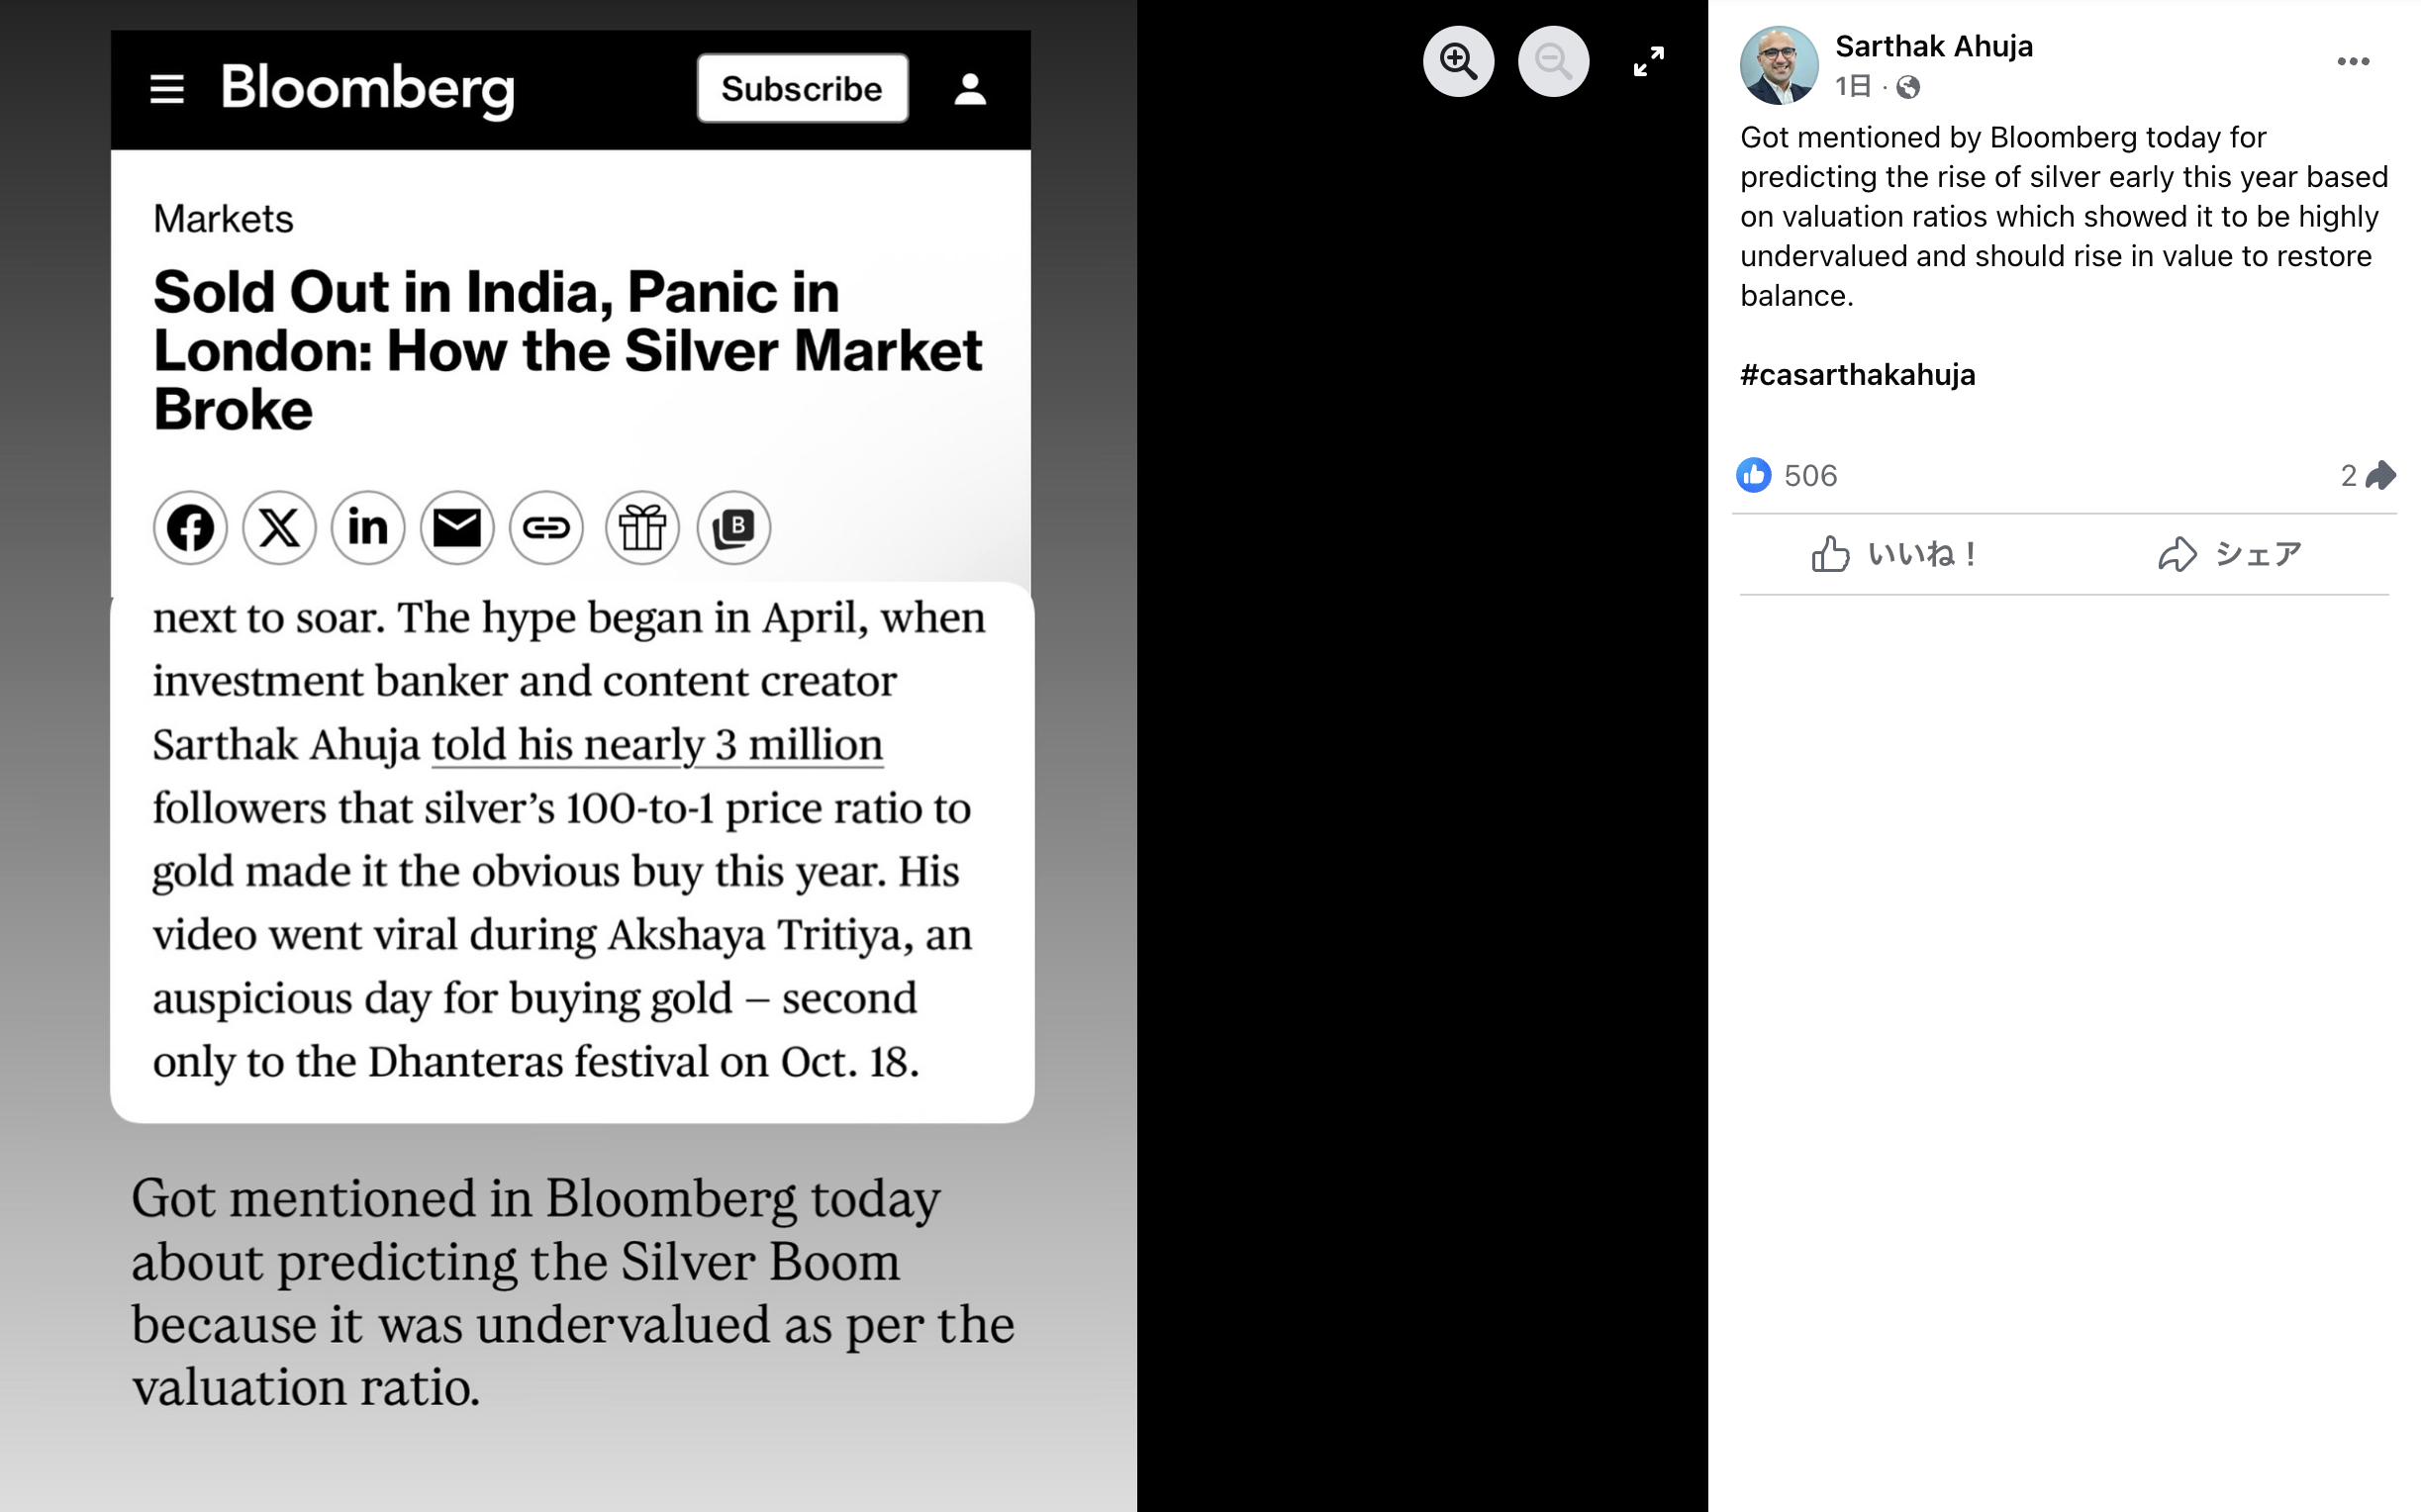The height and width of the screenshot is (1512, 2421).
Task: Click the public audience globe icon
Action: point(1908,87)
